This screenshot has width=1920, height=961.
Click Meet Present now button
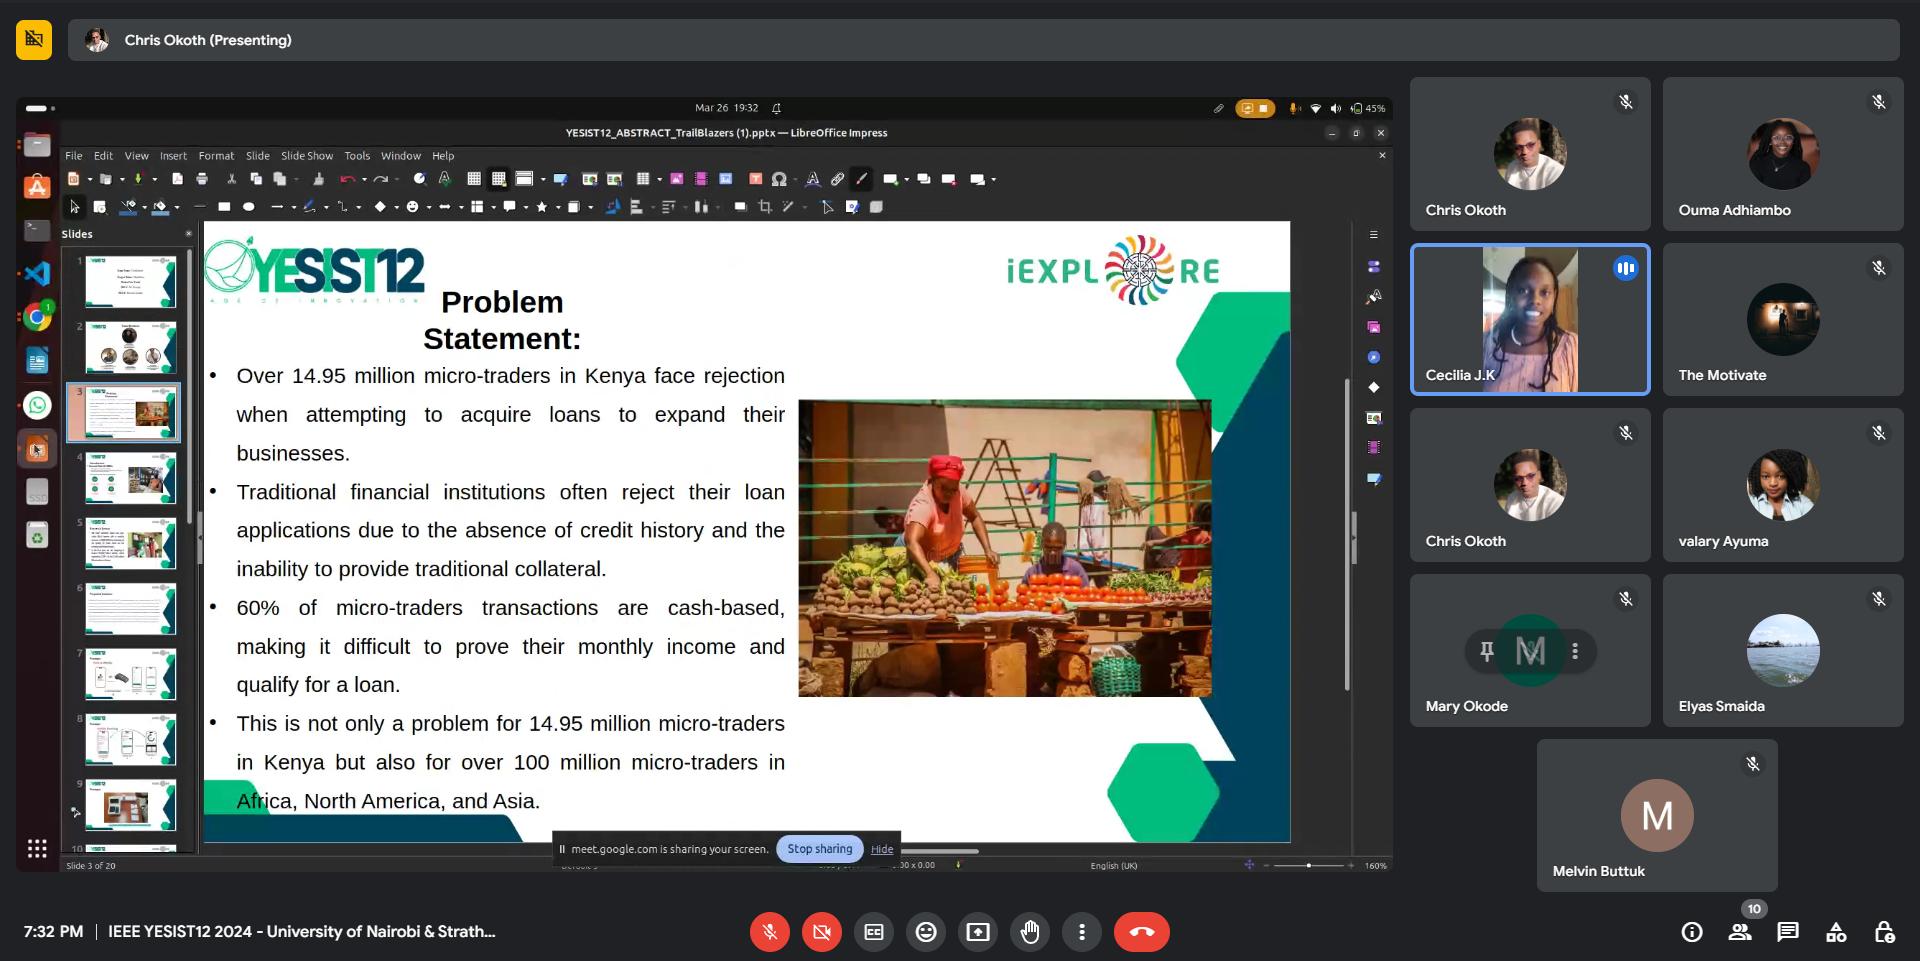[x=978, y=932]
